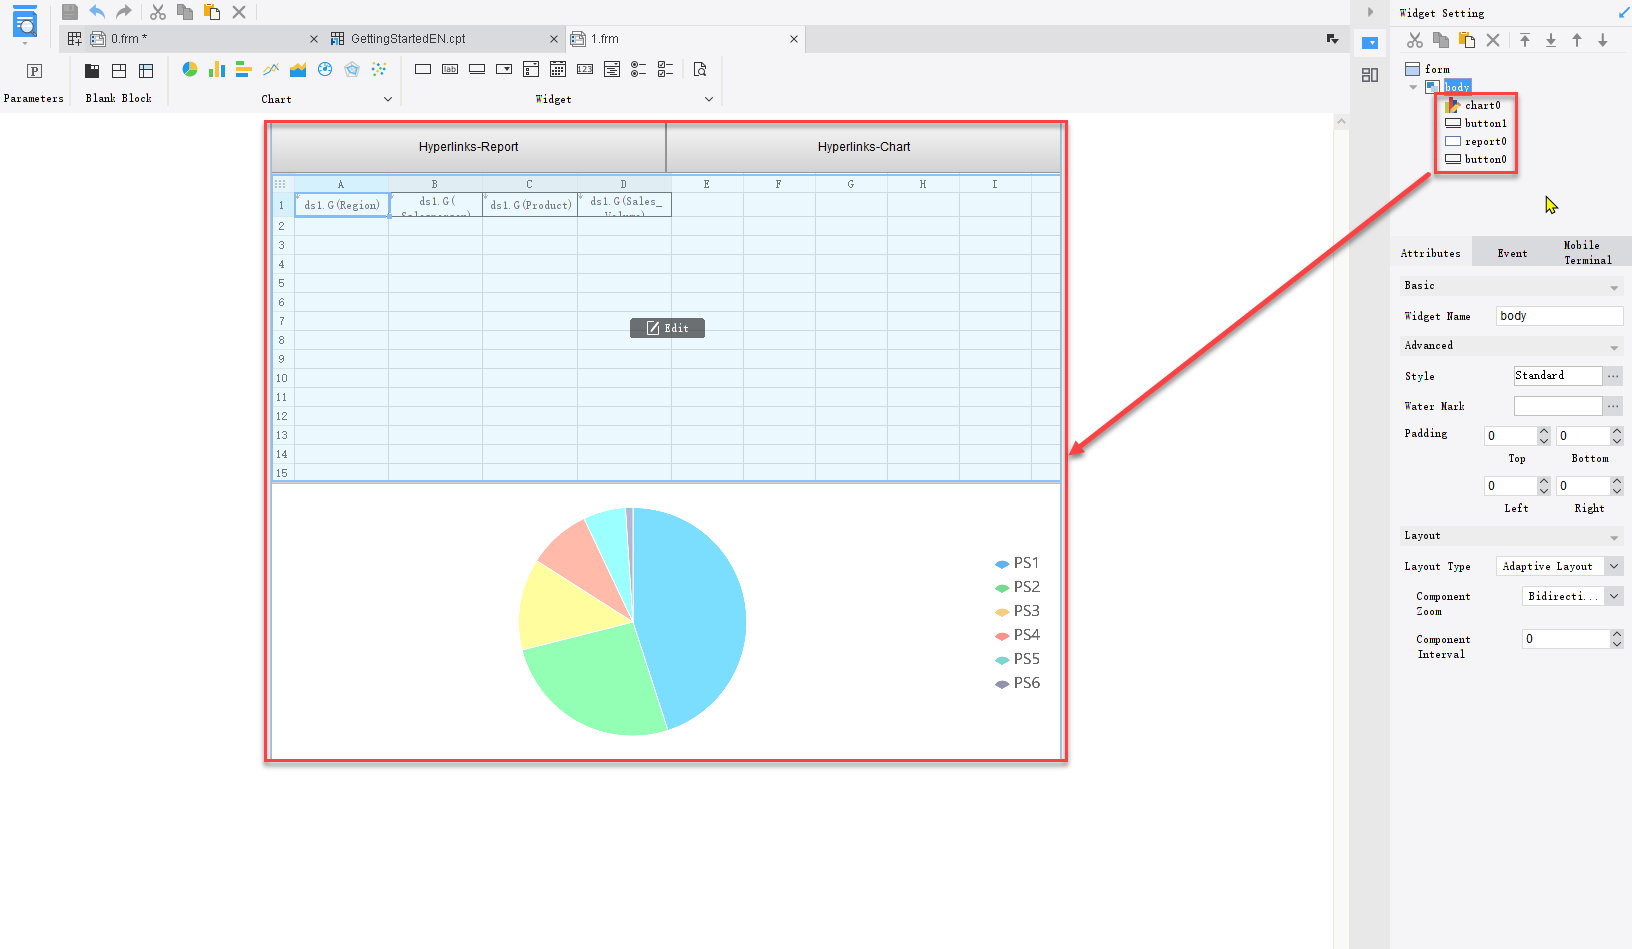Click the Parameters 'P' icon
The height and width of the screenshot is (949, 1632).
tap(34, 71)
